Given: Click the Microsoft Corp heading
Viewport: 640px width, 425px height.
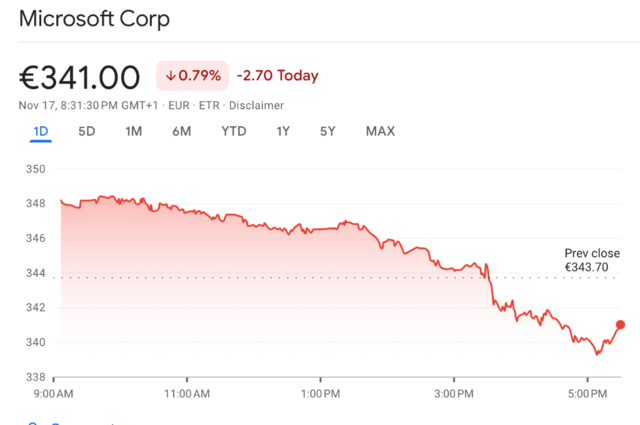Looking at the screenshot, I should coord(94,19).
